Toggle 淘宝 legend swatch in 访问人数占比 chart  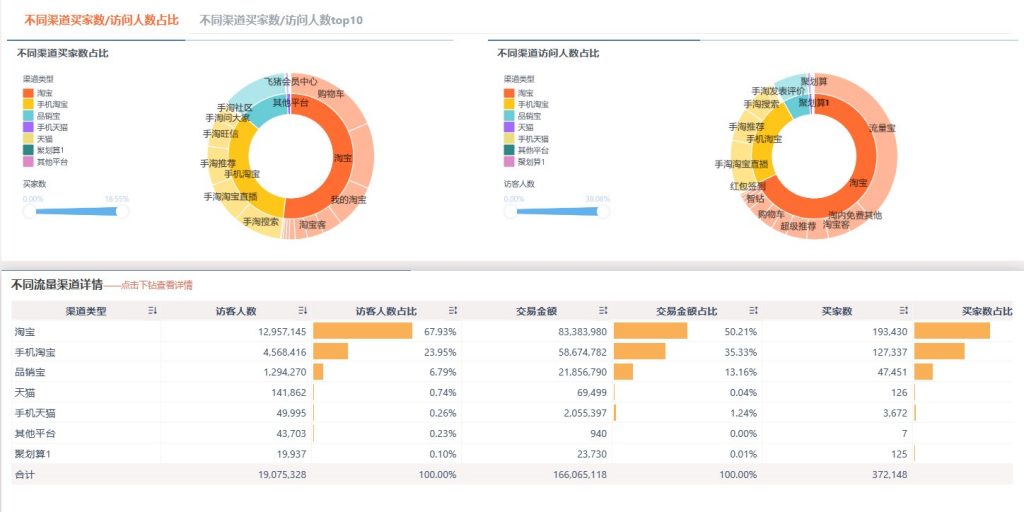(x=509, y=93)
